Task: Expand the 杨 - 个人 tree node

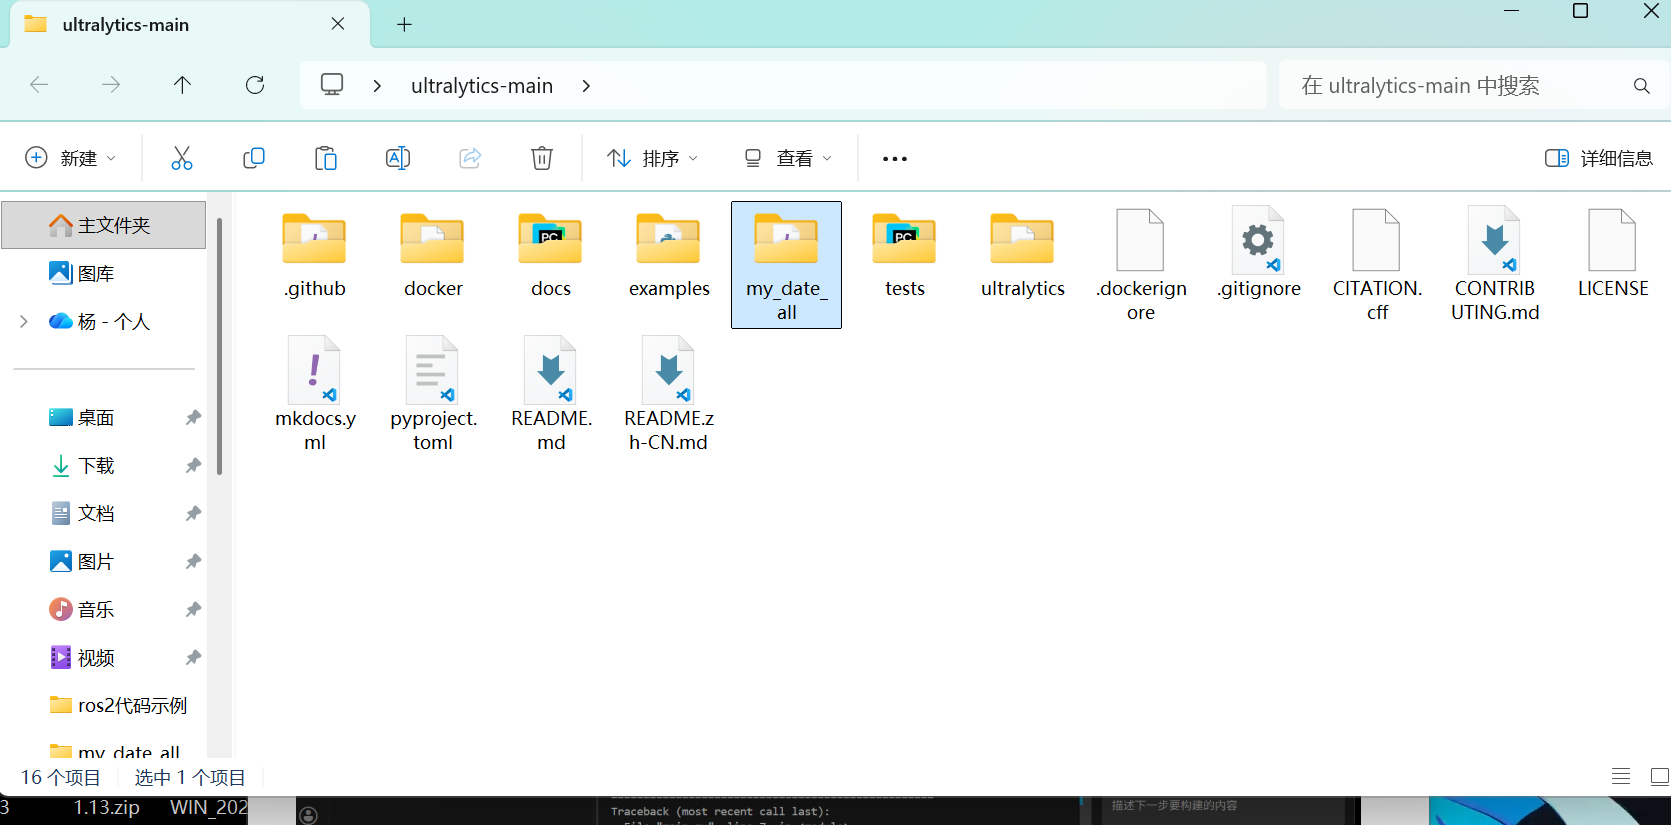Action: [x=24, y=321]
